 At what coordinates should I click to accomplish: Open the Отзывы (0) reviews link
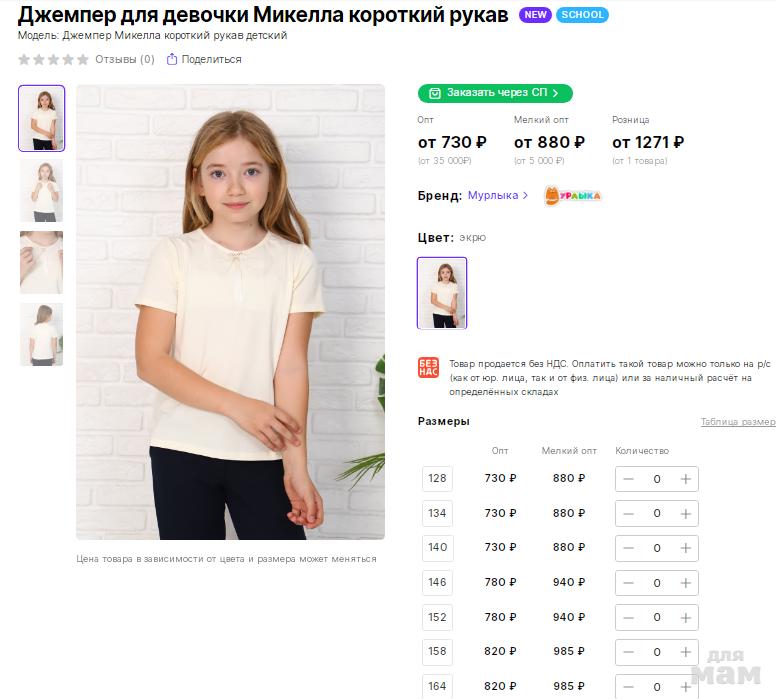[125, 59]
